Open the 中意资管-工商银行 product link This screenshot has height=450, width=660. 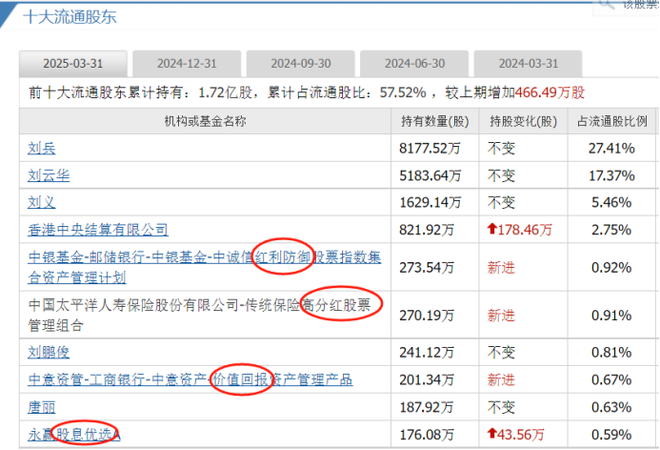tap(190, 380)
